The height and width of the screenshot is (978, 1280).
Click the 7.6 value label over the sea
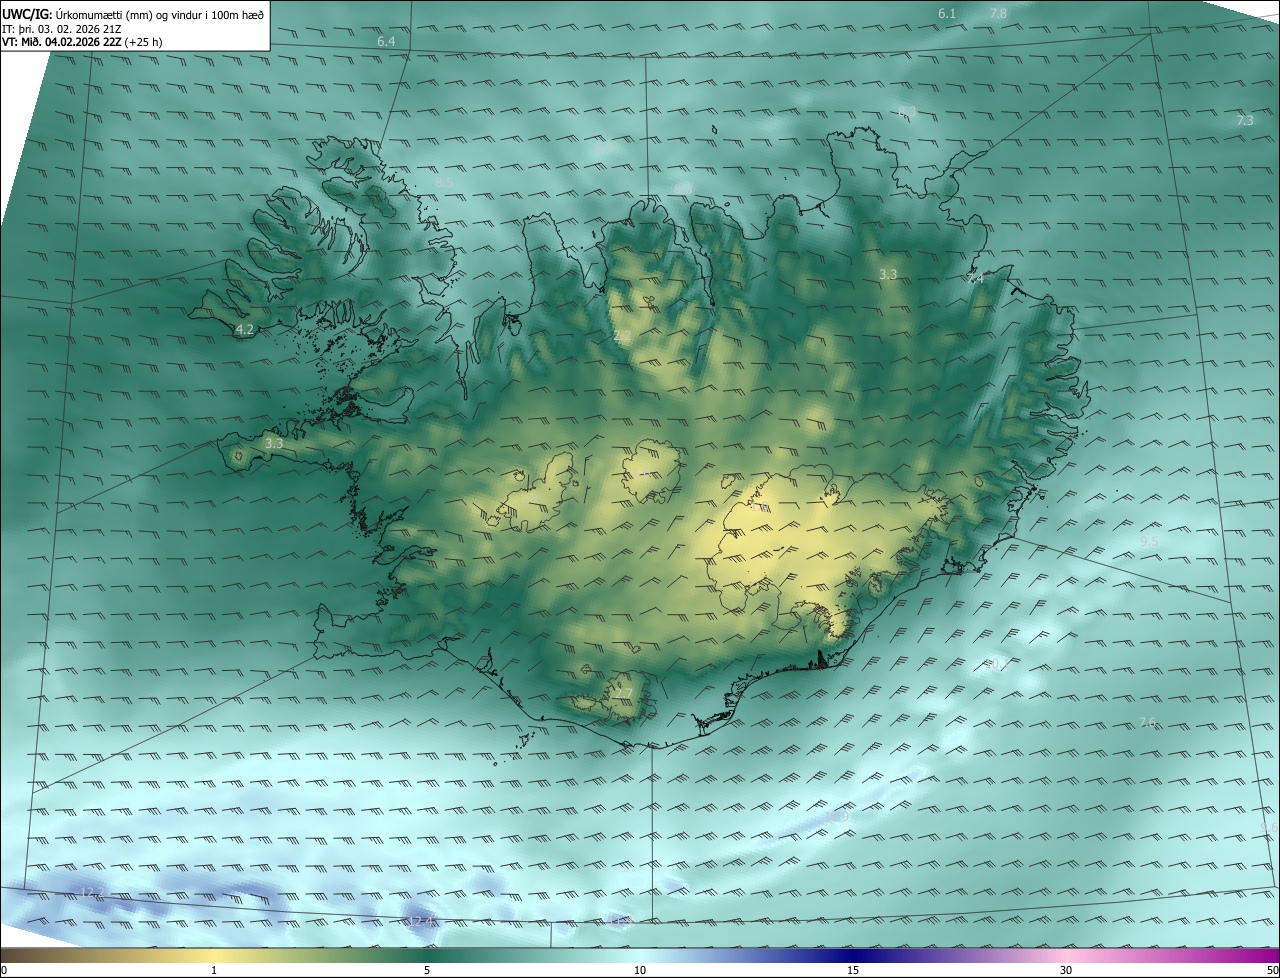pos(1147,722)
